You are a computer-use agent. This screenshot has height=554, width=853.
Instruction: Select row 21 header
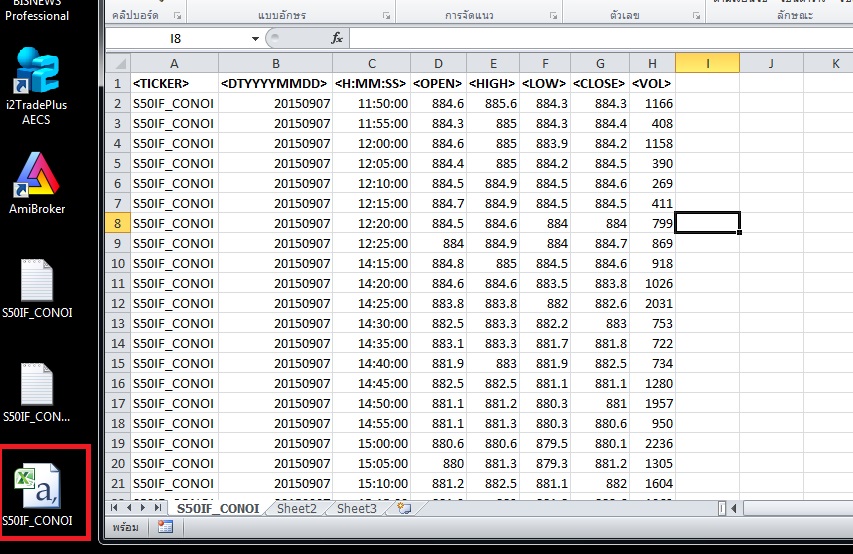118,483
